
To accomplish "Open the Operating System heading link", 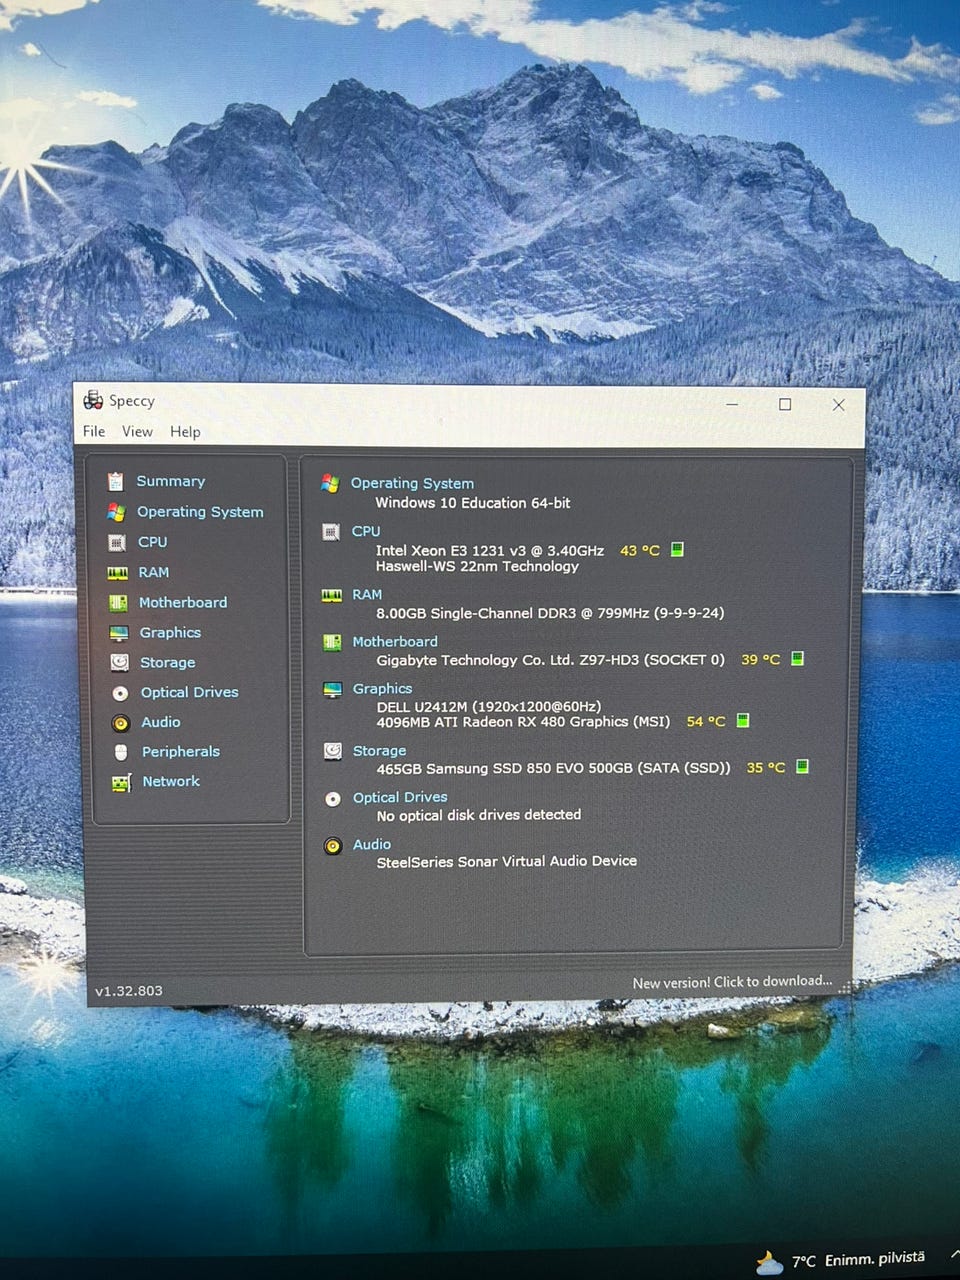I will 412,483.
